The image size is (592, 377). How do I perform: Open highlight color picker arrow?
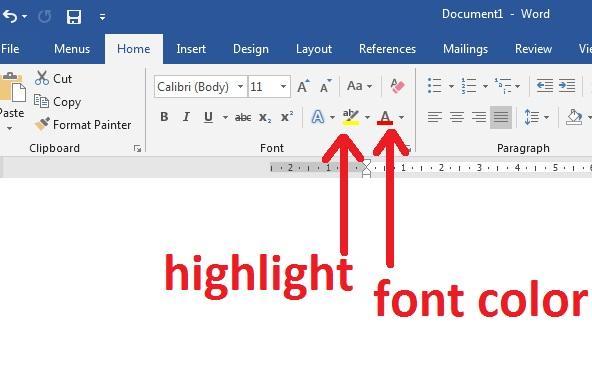coord(367,117)
